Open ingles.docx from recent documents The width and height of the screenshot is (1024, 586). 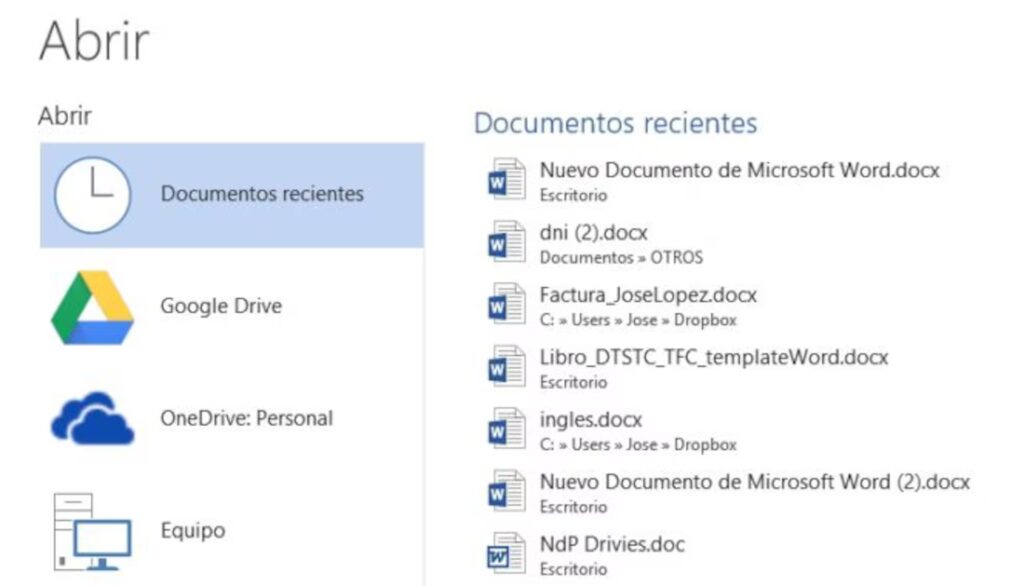pos(591,419)
